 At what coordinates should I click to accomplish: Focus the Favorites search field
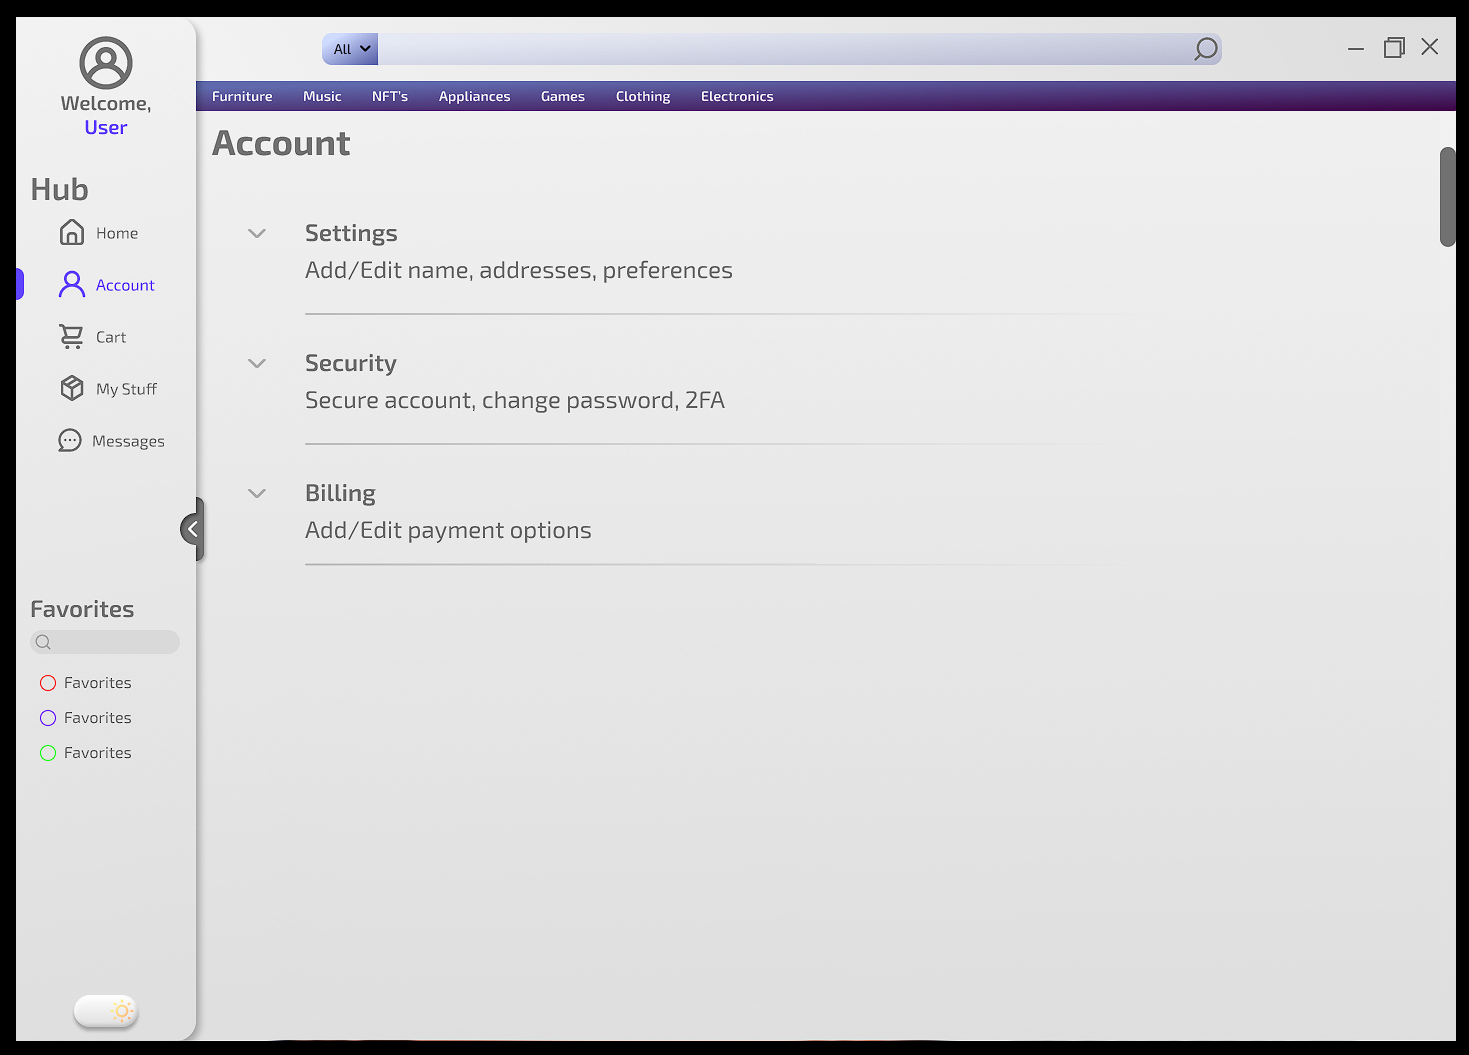pyautogui.click(x=105, y=642)
